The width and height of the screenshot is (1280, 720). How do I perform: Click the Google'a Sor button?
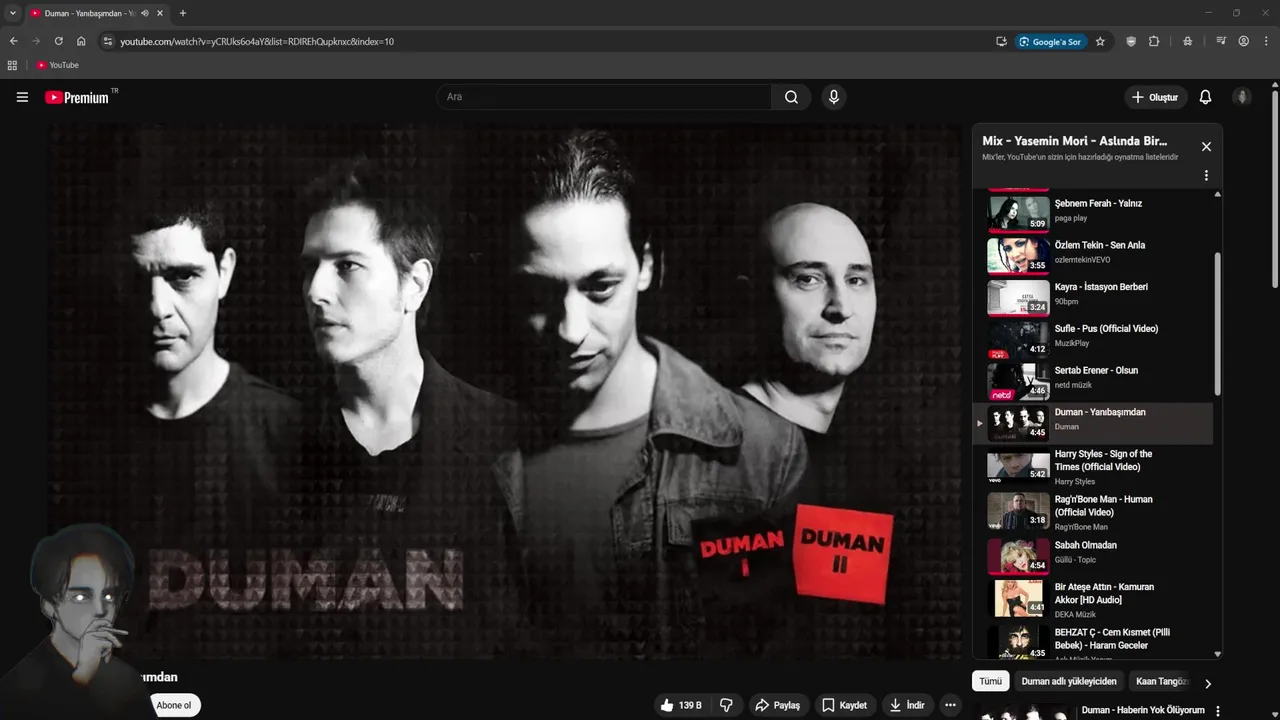pos(1051,41)
